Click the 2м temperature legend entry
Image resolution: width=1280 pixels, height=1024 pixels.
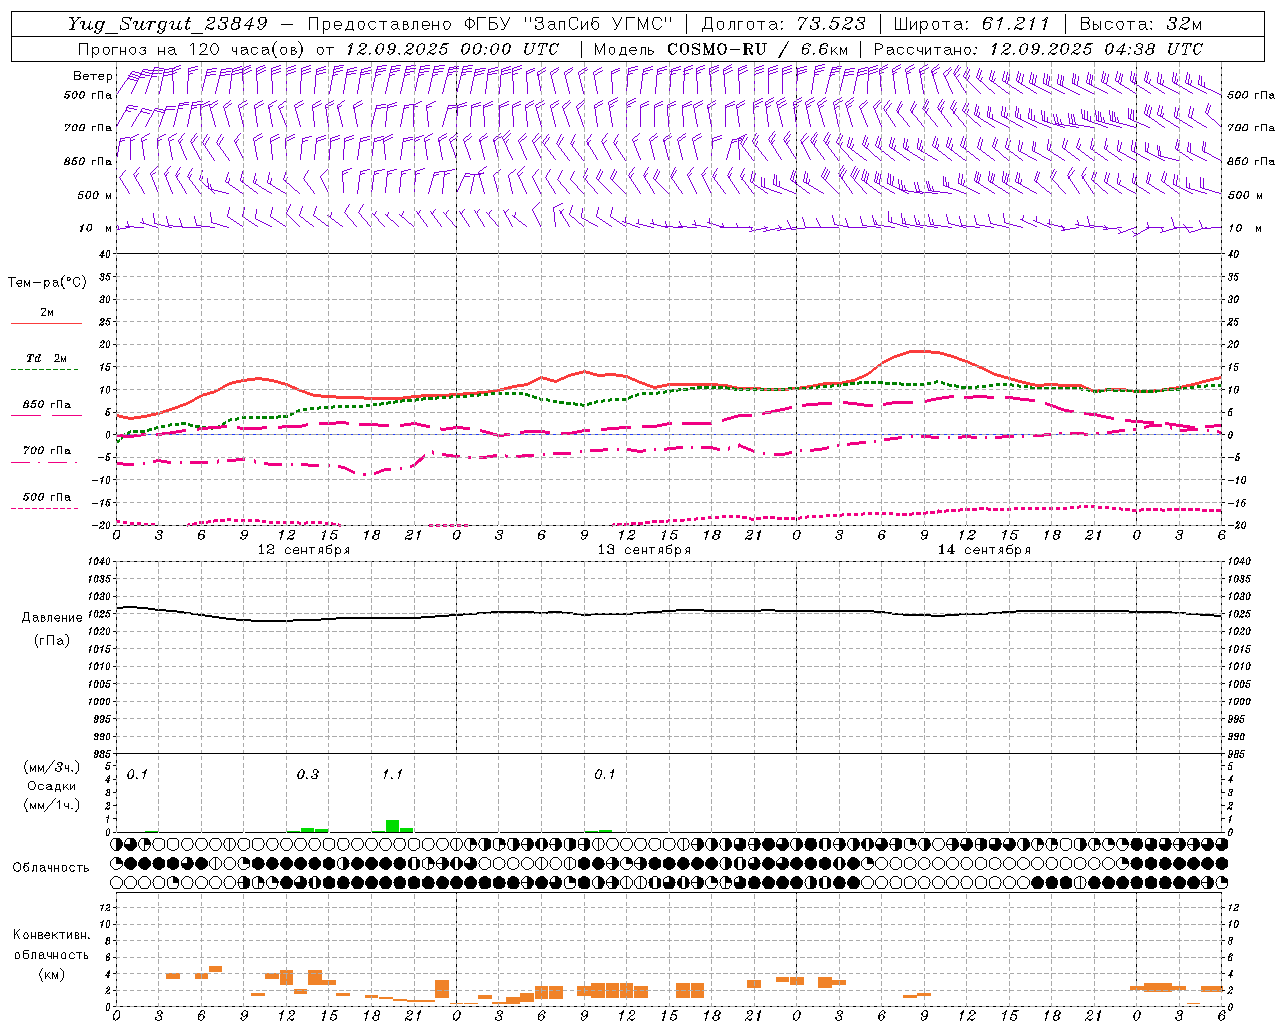pos(46,313)
